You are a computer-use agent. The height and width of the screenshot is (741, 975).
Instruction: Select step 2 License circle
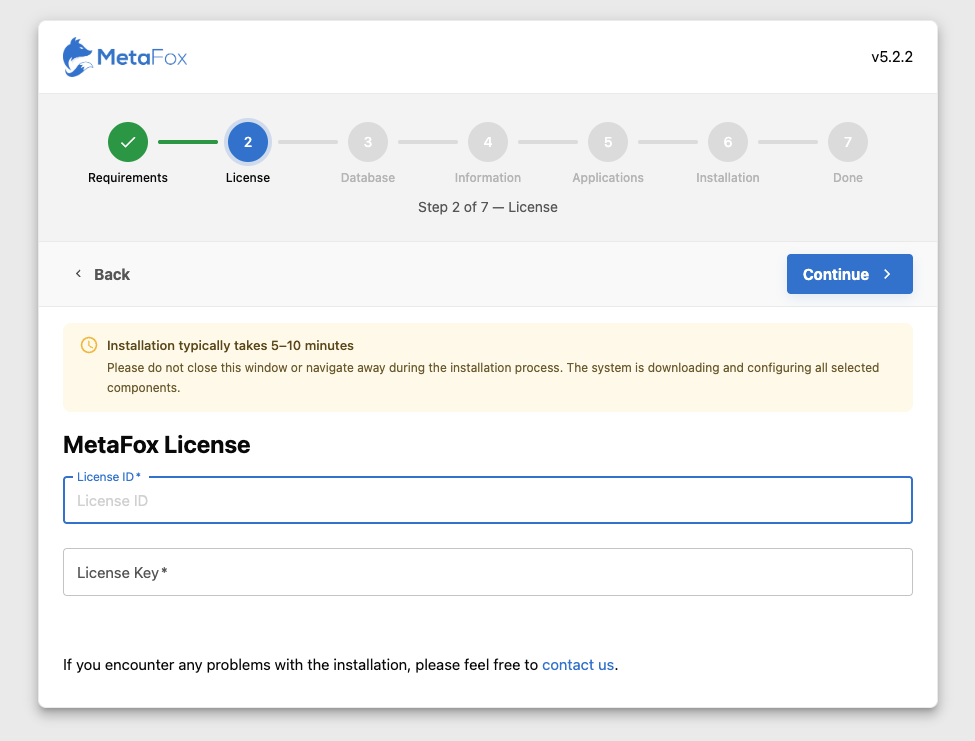click(x=248, y=142)
